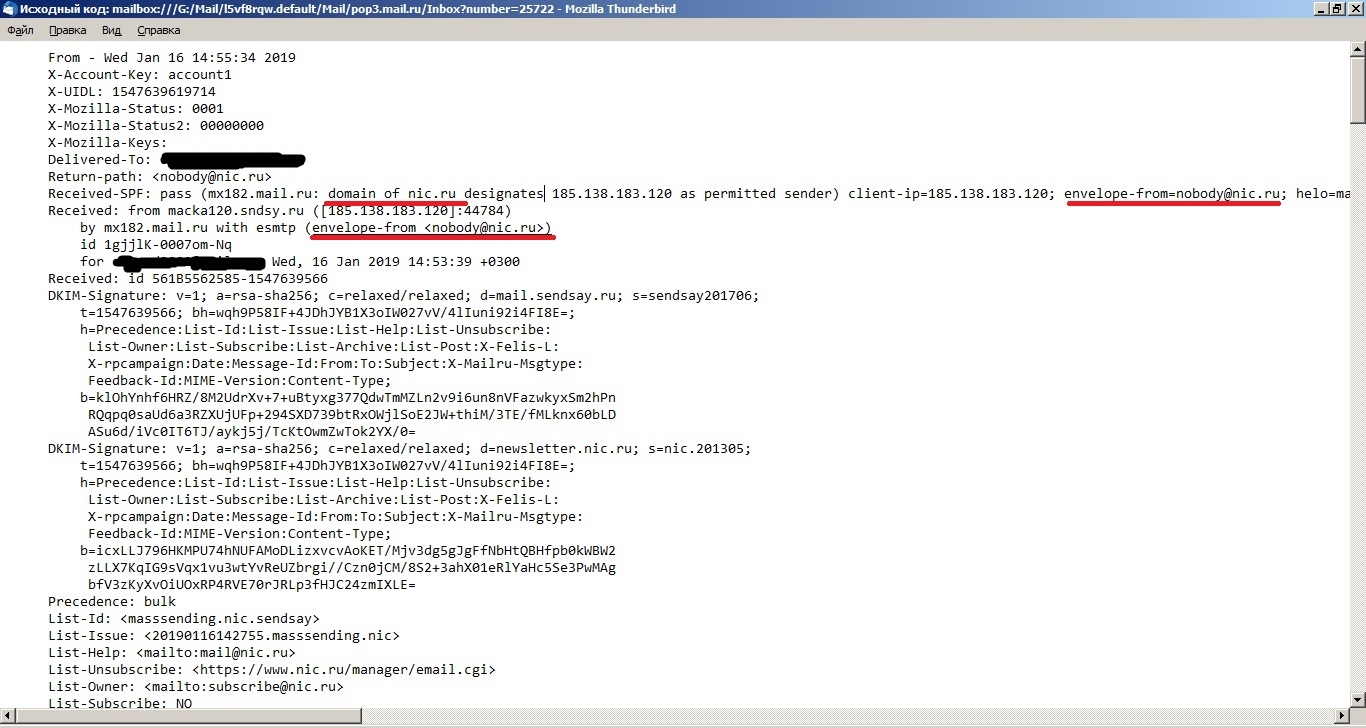This screenshot has width=1366, height=728.
Task: Click the 'X-Mozilla-Status2: 00000000' line
Action: click(156, 125)
